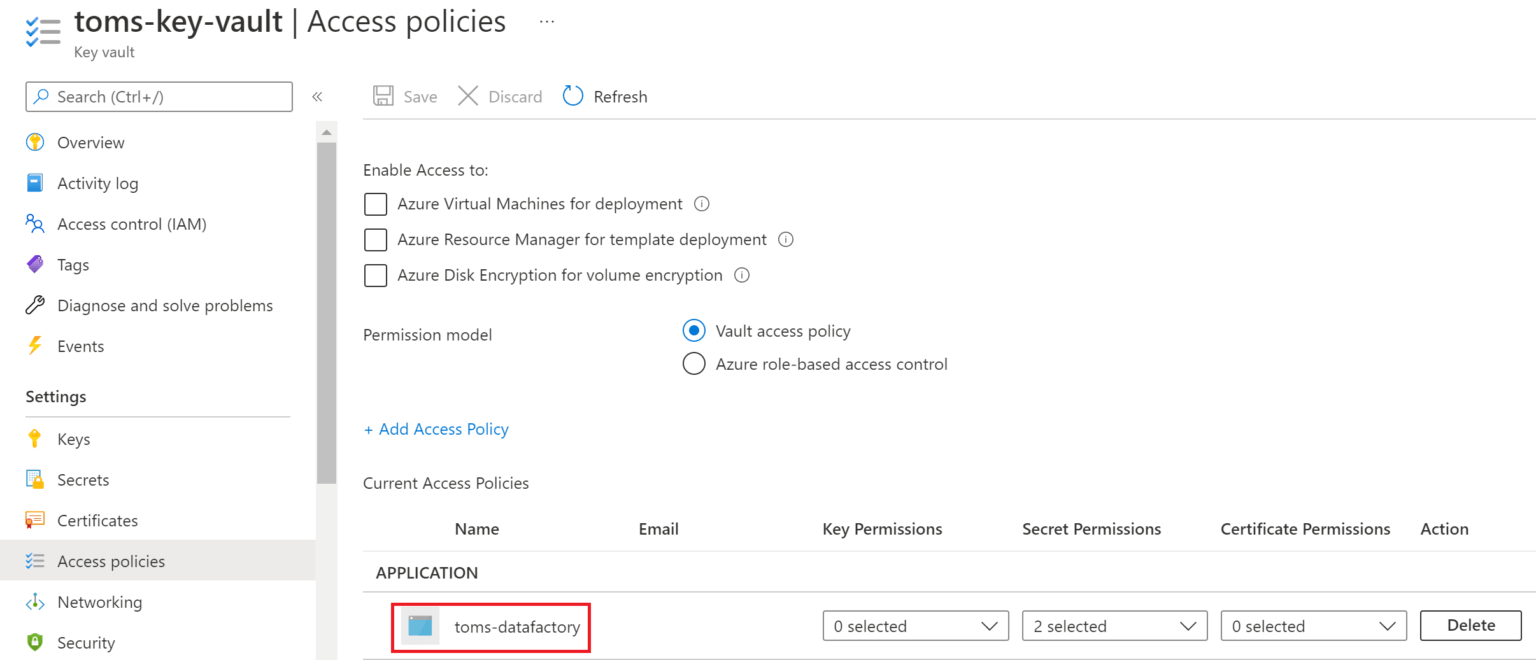1536x660 pixels.
Task: Select the Security shield icon
Action: (x=37, y=642)
